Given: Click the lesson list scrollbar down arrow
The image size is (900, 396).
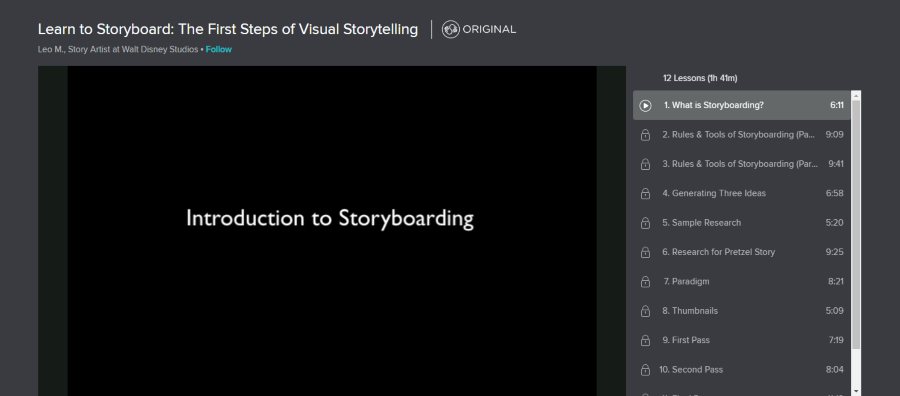Looking at the screenshot, I should coord(856,391).
